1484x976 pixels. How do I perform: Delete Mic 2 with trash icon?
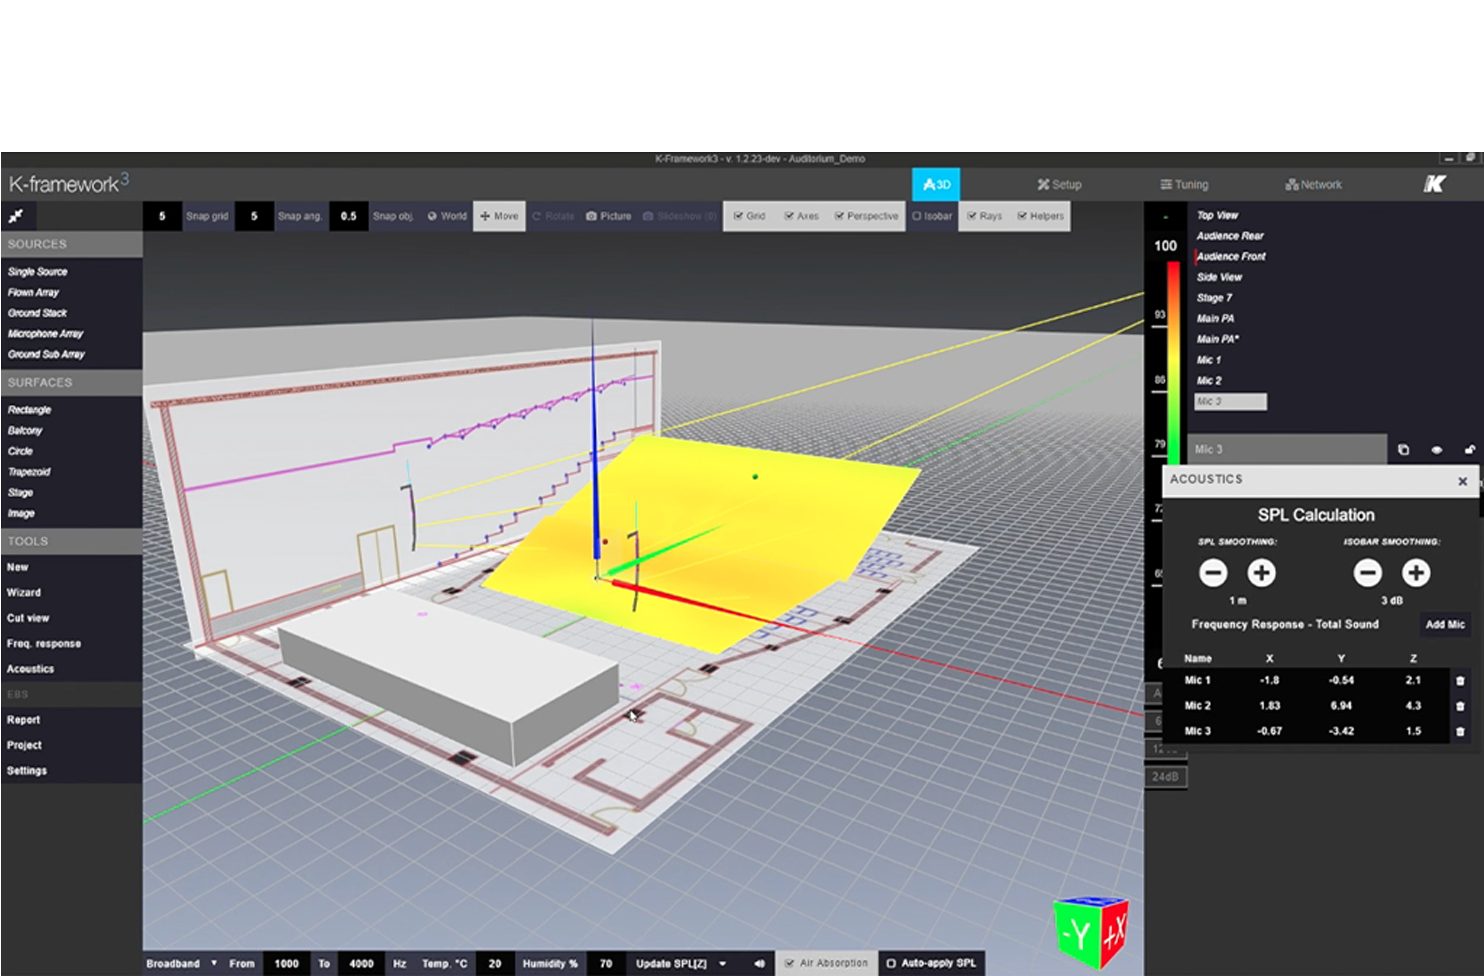[x=1460, y=706]
